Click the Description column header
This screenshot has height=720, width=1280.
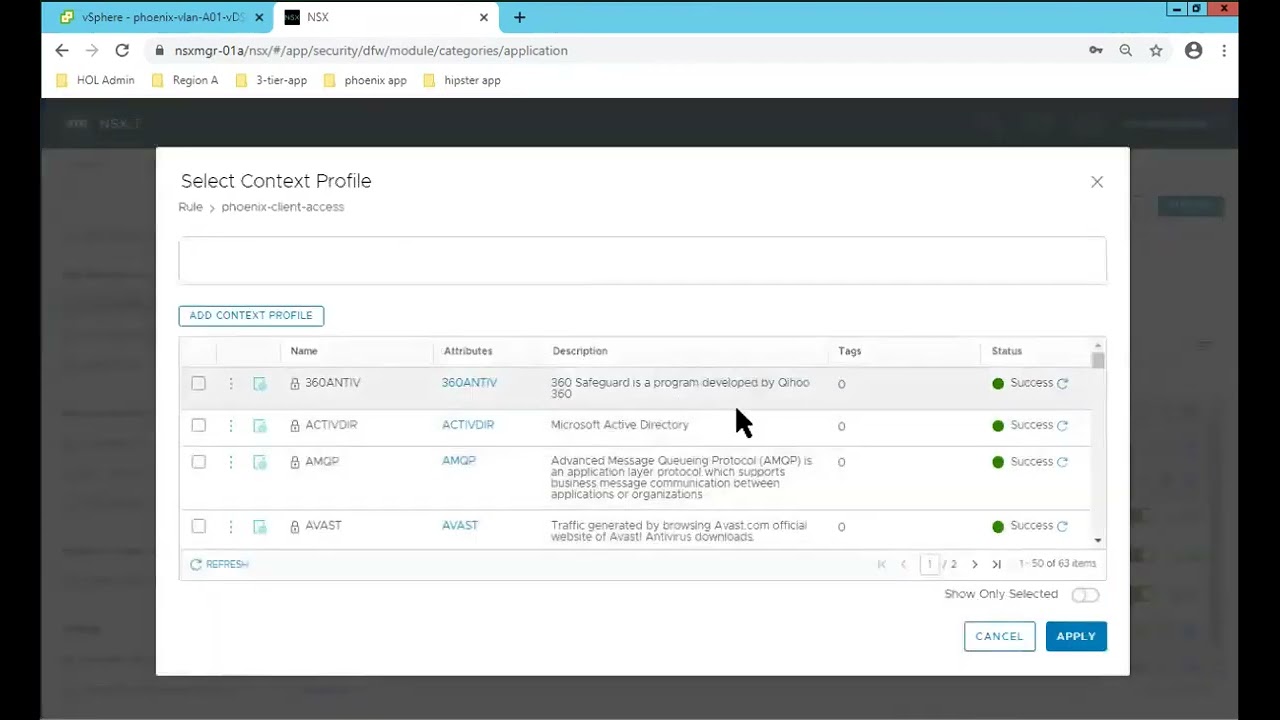click(x=580, y=351)
